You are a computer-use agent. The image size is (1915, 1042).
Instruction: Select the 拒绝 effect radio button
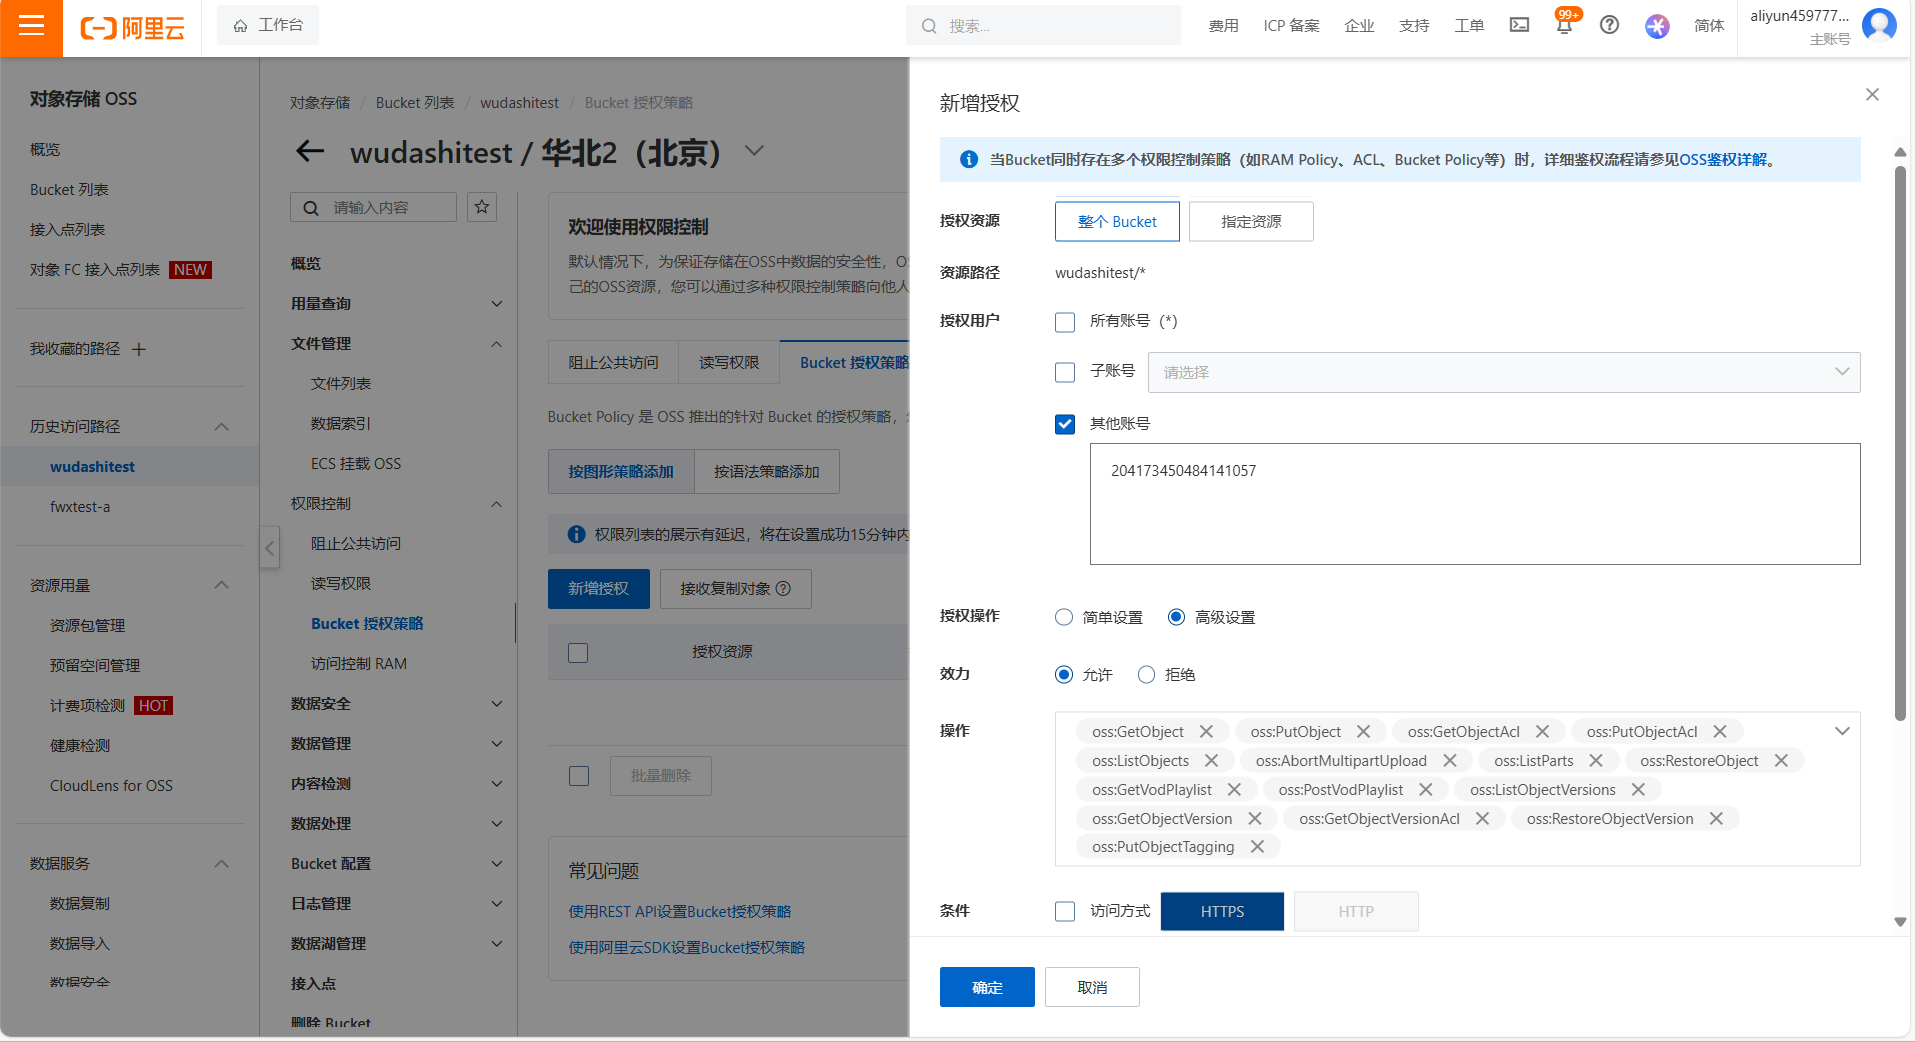click(x=1146, y=675)
